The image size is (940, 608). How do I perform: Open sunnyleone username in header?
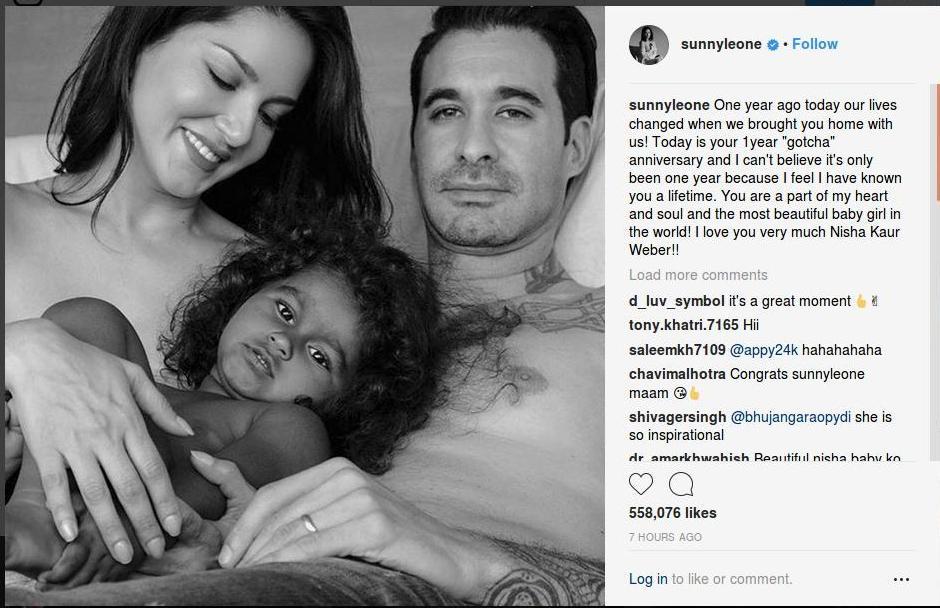[x=721, y=44]
